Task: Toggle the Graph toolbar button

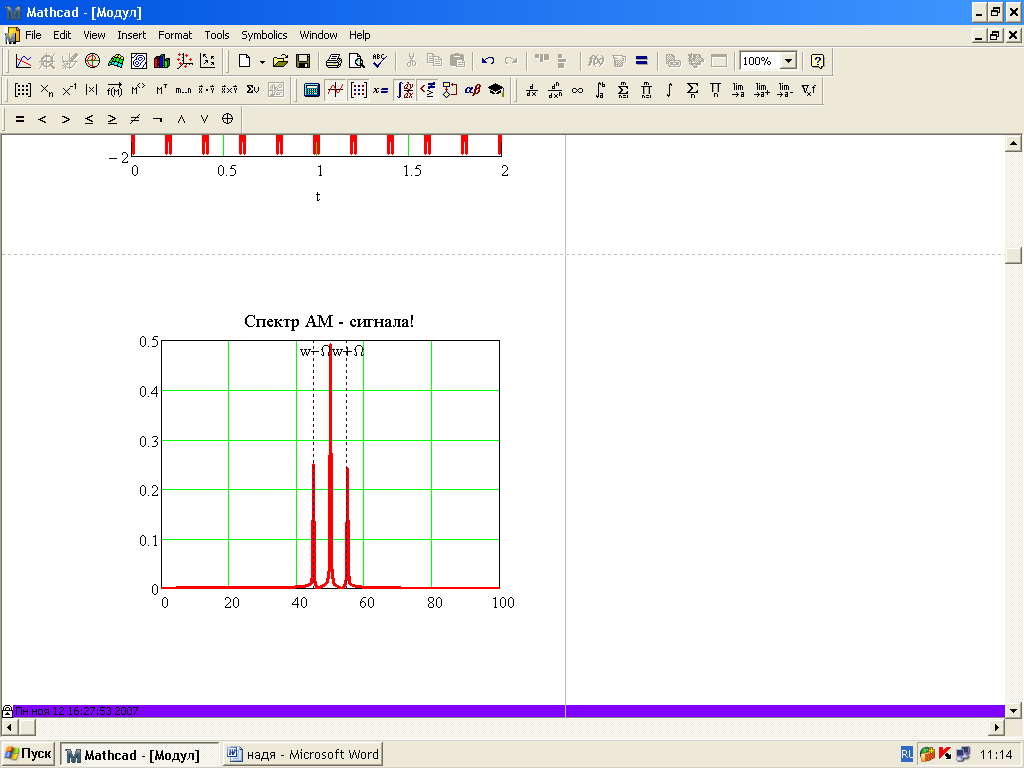Action: click(x=335, y=90)
